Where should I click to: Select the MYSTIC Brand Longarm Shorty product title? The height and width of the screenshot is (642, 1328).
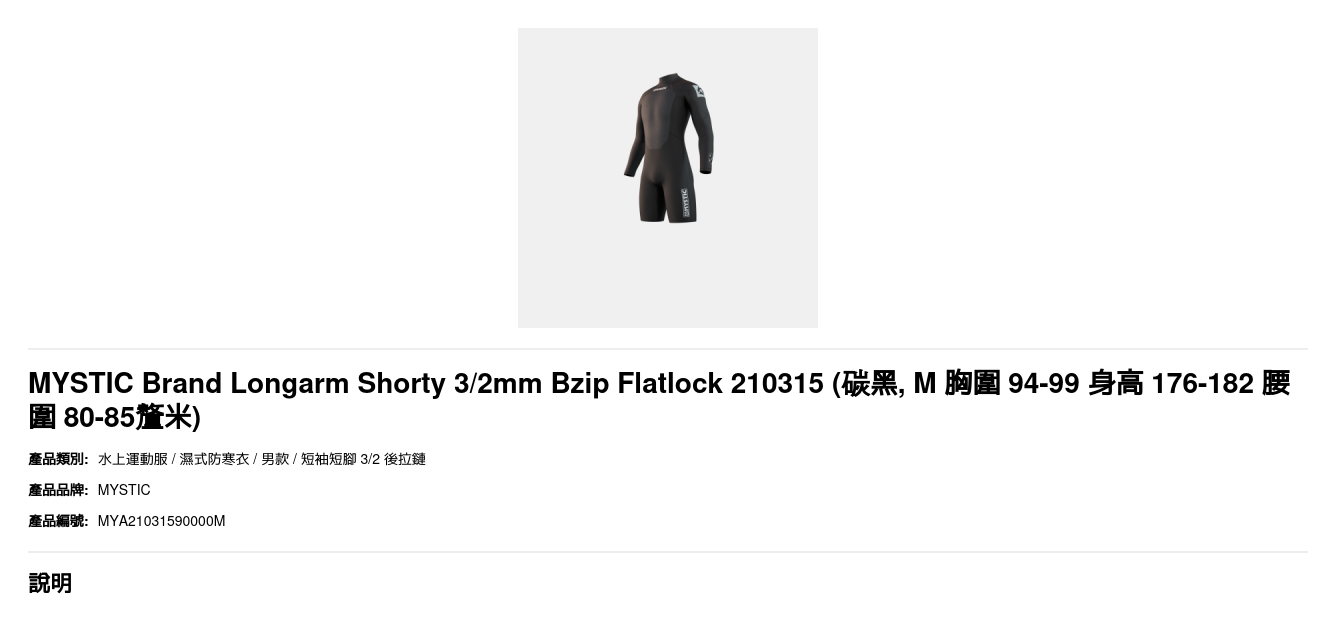659,399
